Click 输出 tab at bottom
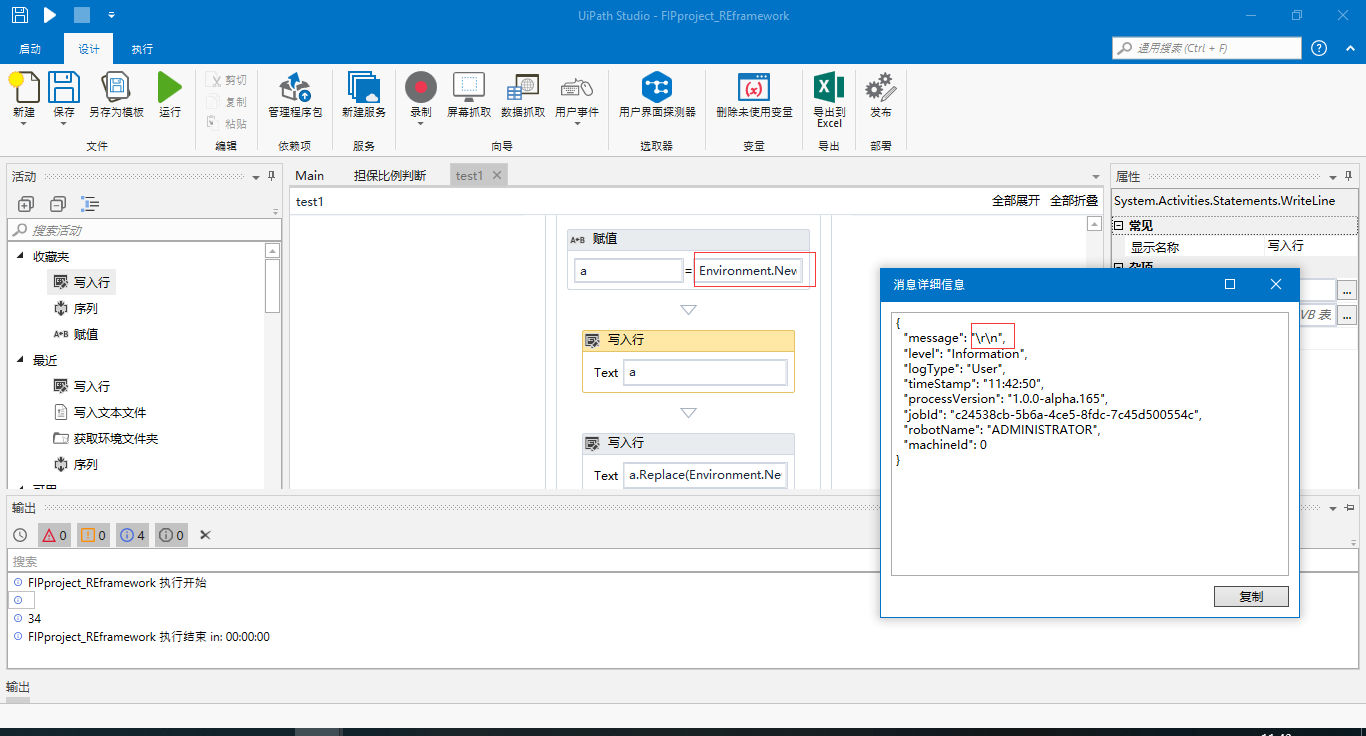The height and width of the screenshot is (736, 1366). pyautogui.click(x=18, y=687)
